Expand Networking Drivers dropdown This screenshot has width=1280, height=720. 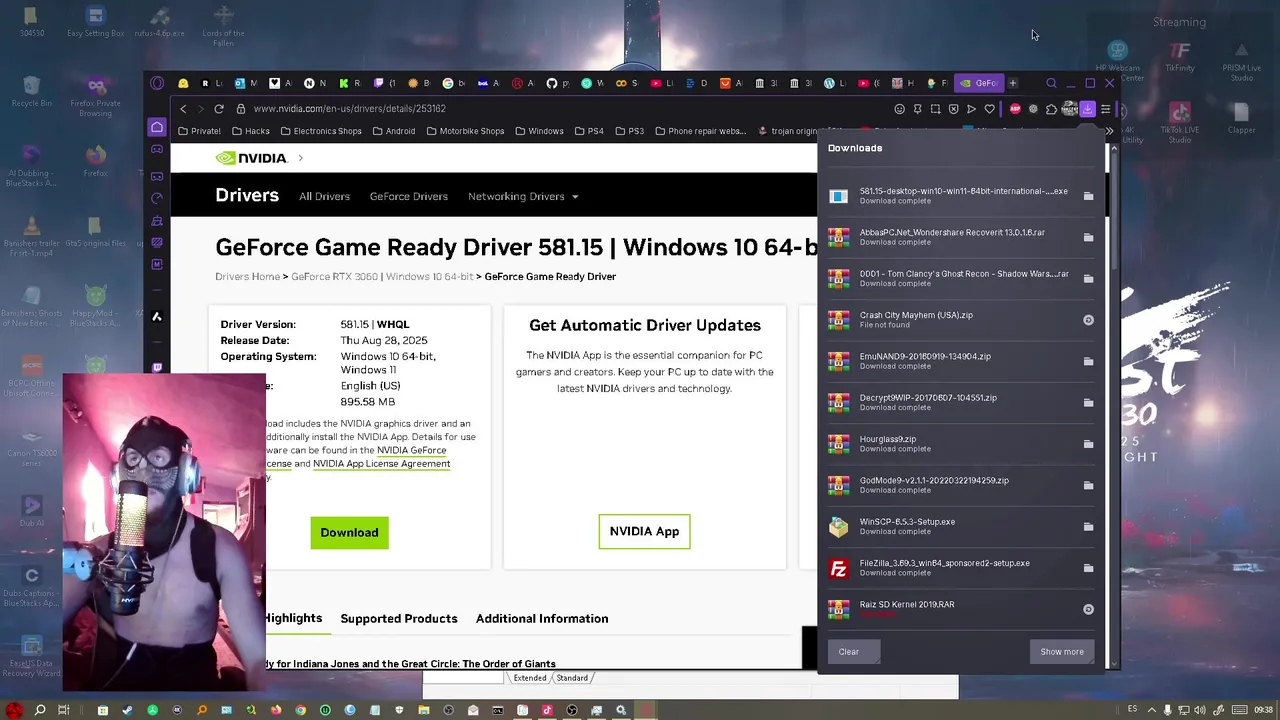[523, 196]
